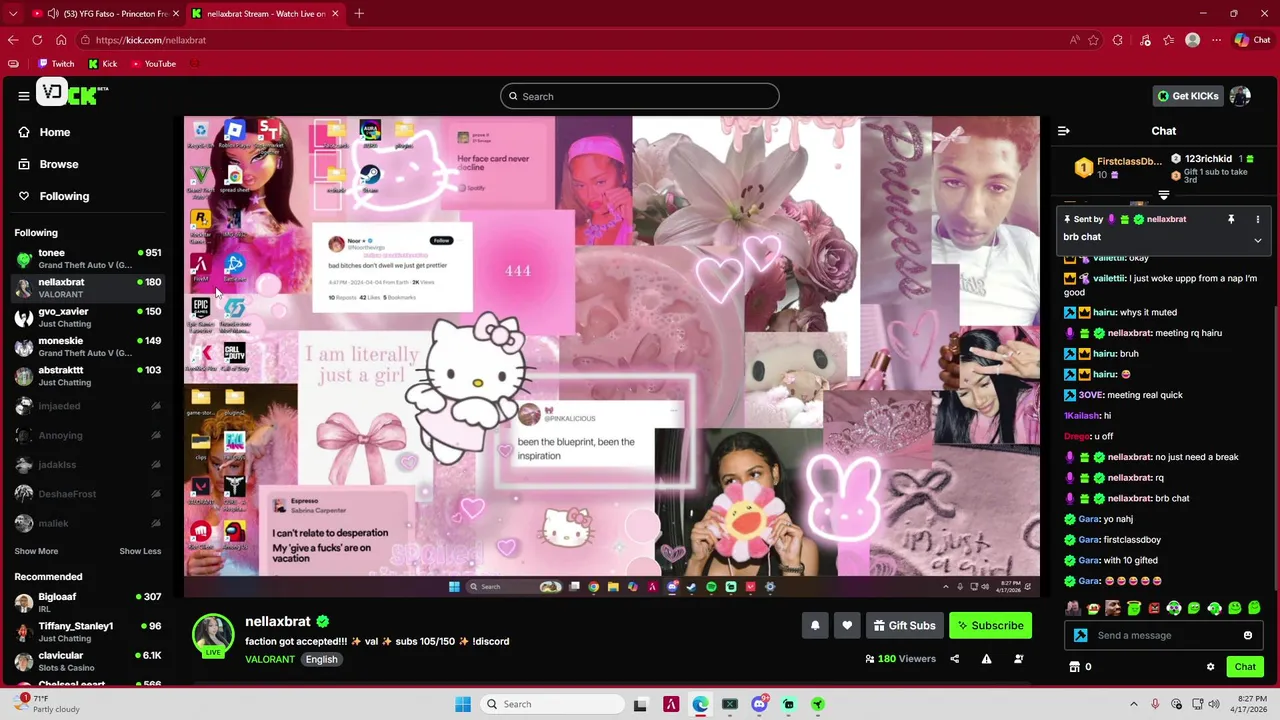1280x720 pixels.
Task: Open Discord icon on Windows taskbar
Action: point(759,704)
